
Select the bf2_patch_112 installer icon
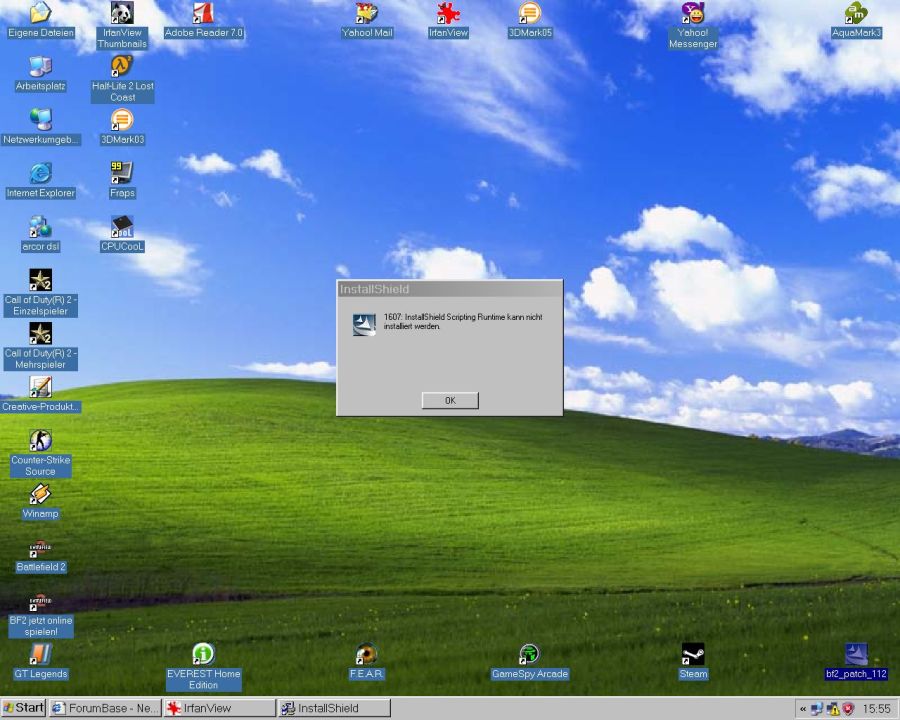coord(856,661)
